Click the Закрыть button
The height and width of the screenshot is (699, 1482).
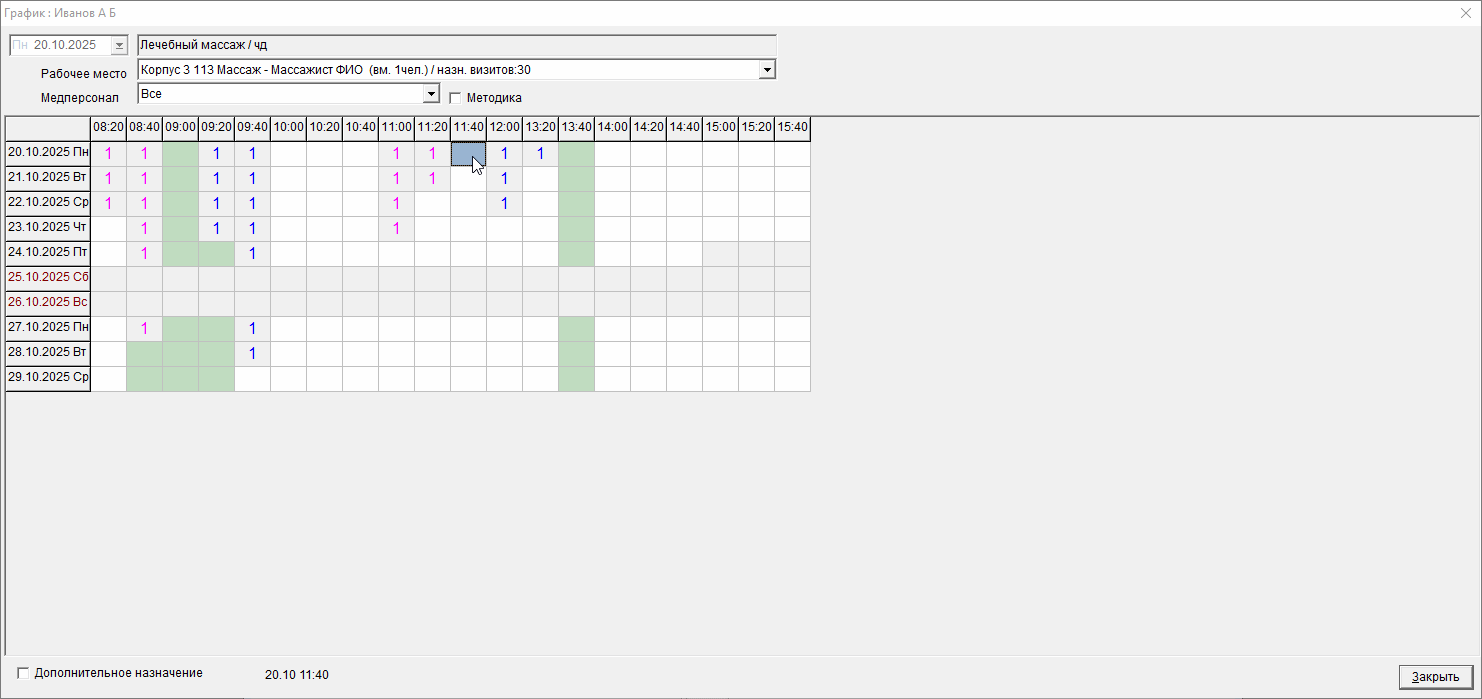[x=1435, y=677]
